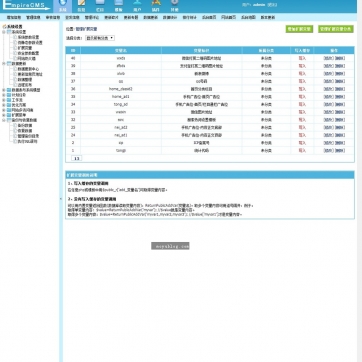Open the 其他 (Other) top navigation icon

(x=175, y=6)
